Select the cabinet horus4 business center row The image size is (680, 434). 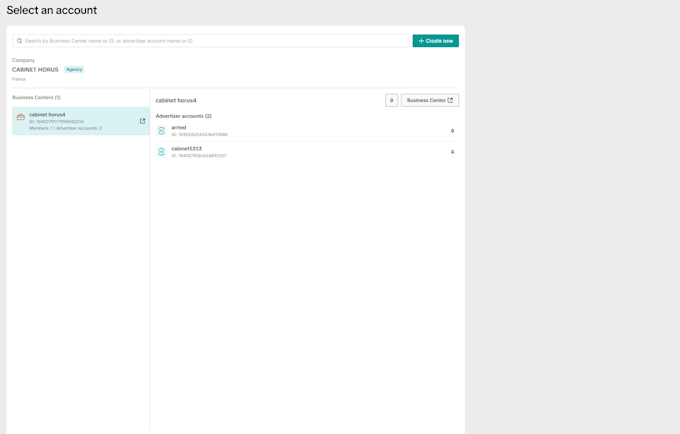(81, 121)
